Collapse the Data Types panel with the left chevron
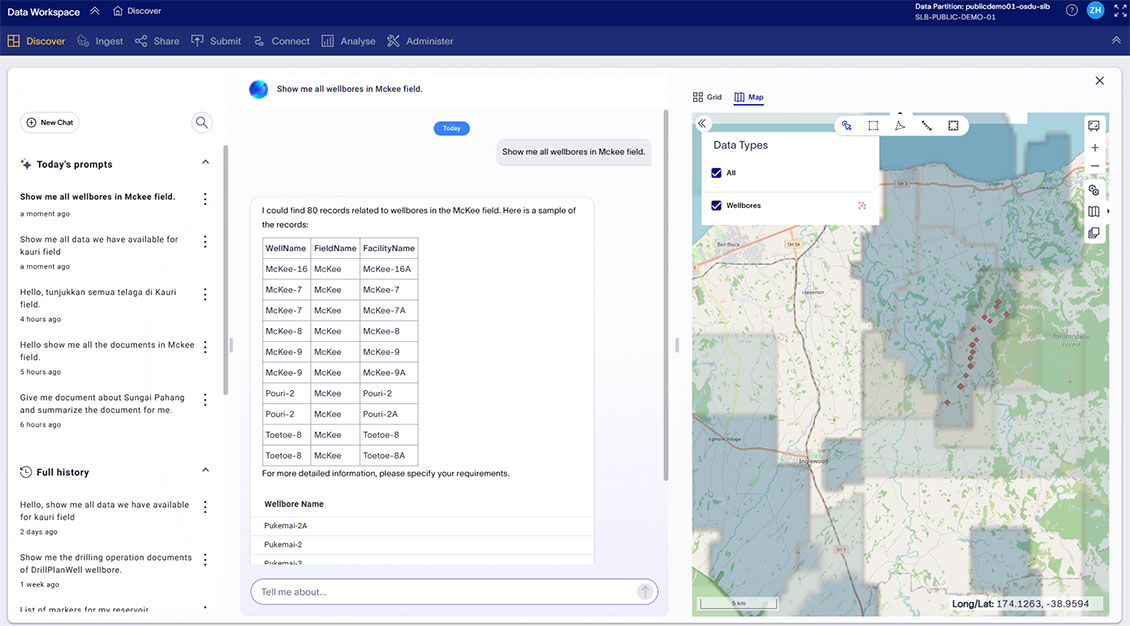The image size is (1130, 626). [703, 123]
